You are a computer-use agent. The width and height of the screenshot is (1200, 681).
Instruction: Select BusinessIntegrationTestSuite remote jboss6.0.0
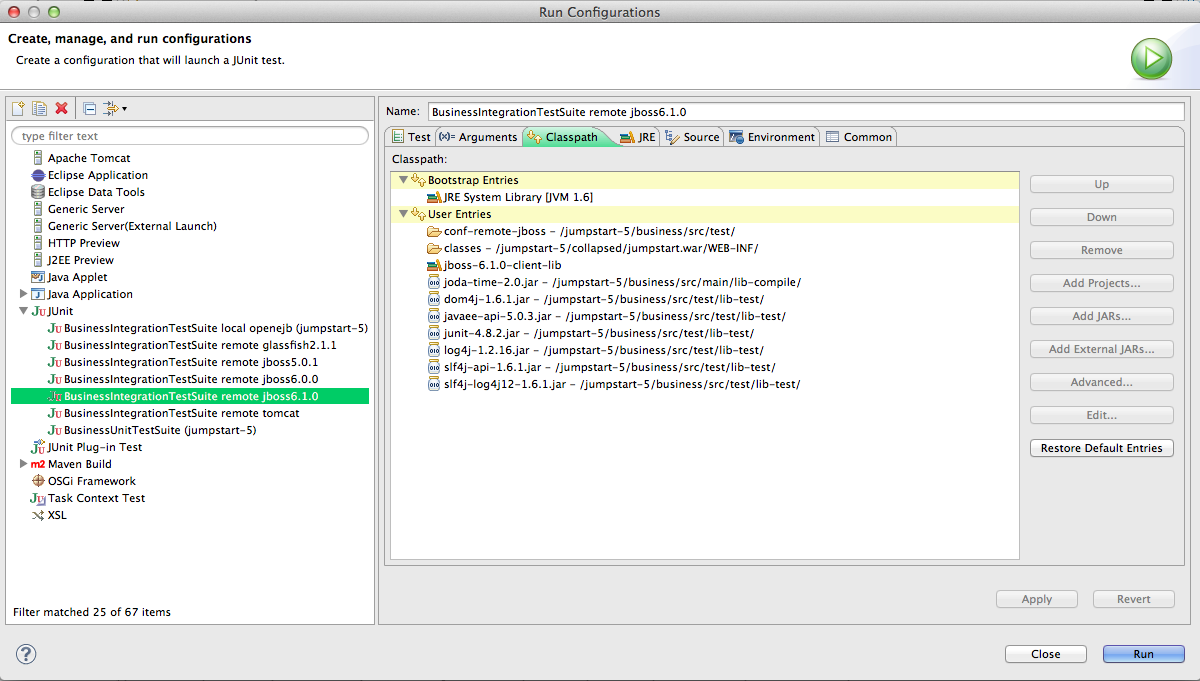click(x=191, y=379)
